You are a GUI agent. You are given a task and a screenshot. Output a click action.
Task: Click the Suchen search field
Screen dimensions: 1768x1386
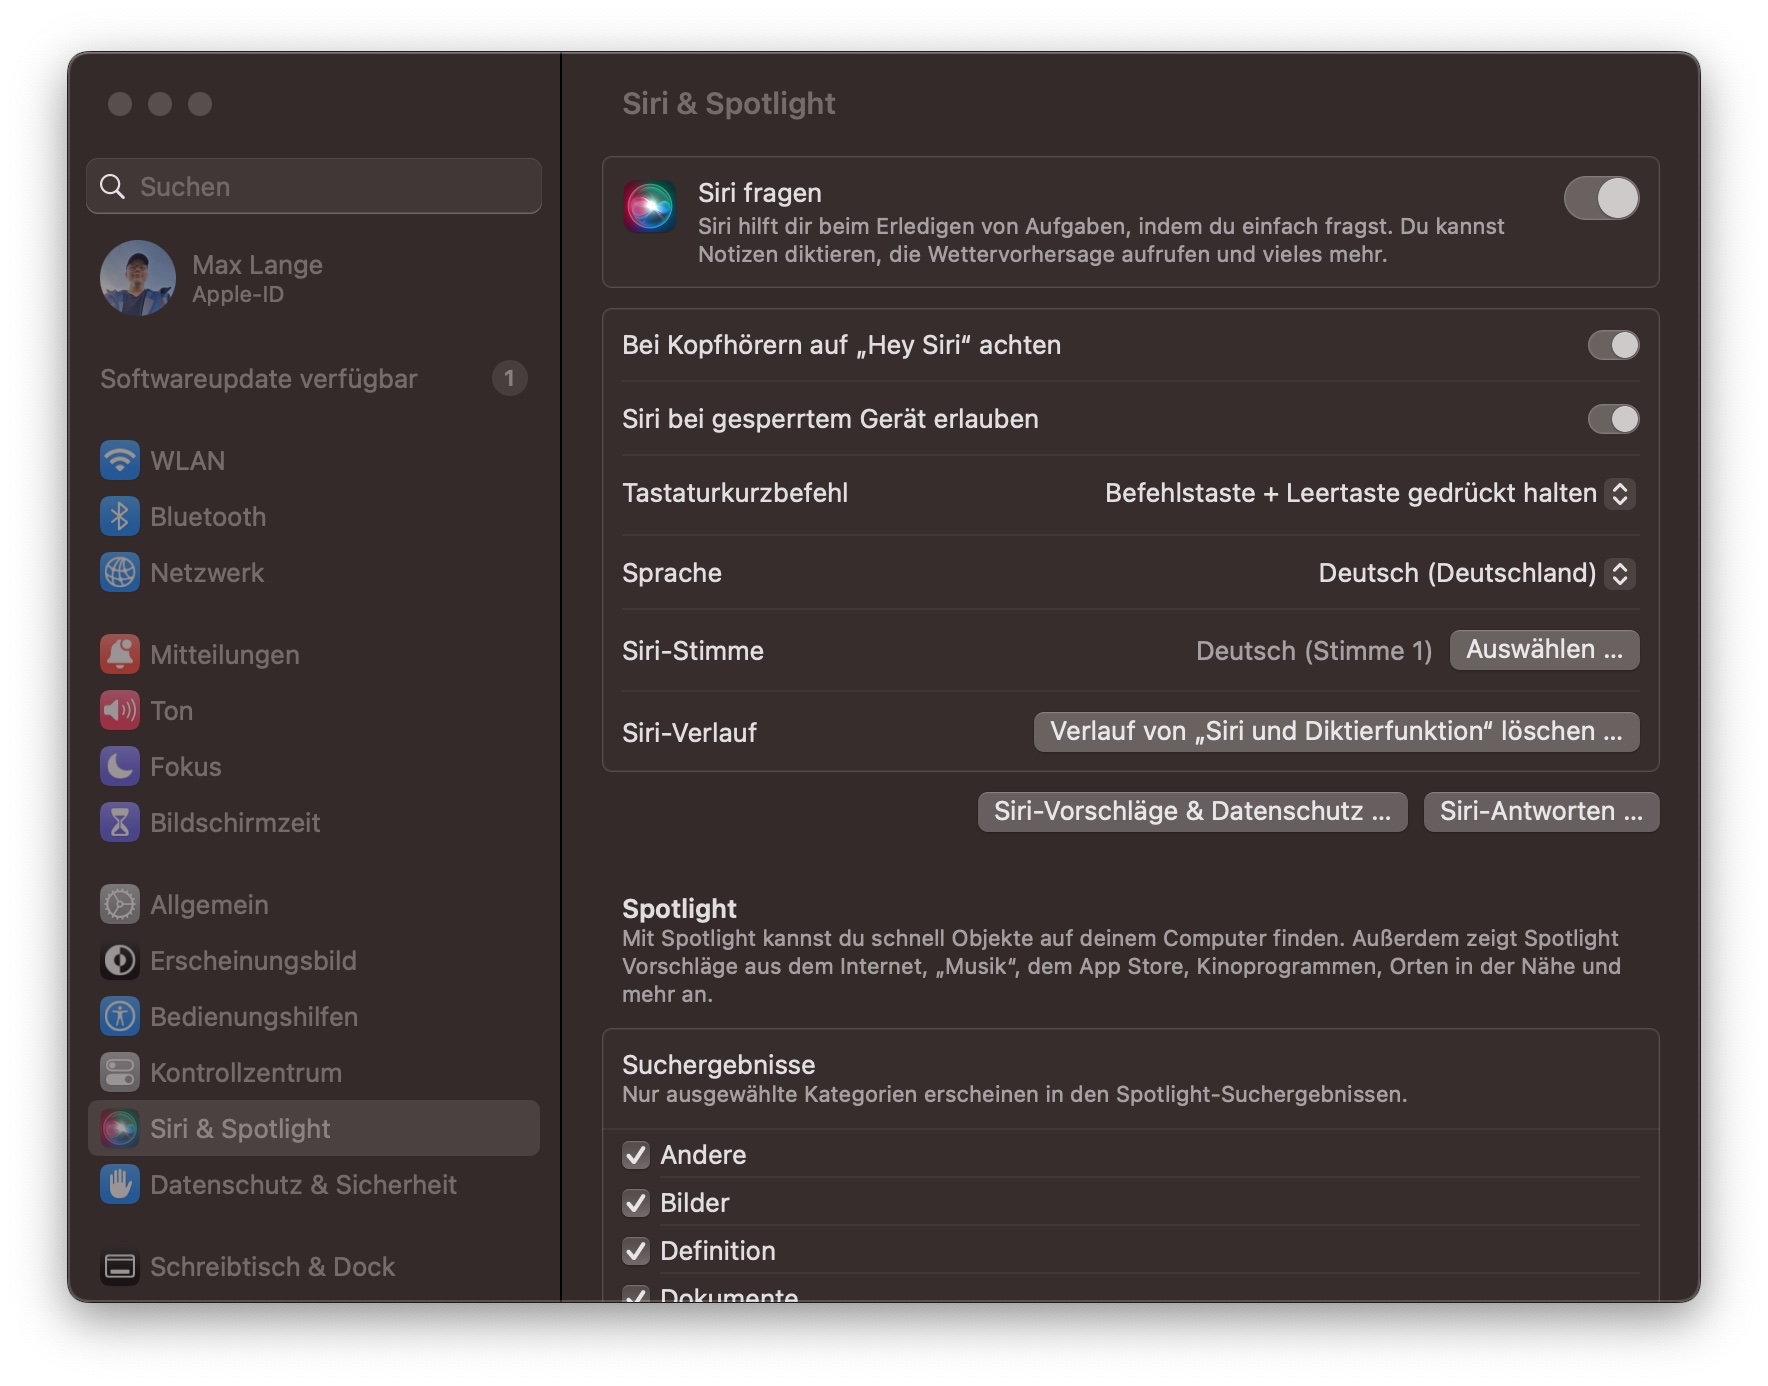[314, 187]
